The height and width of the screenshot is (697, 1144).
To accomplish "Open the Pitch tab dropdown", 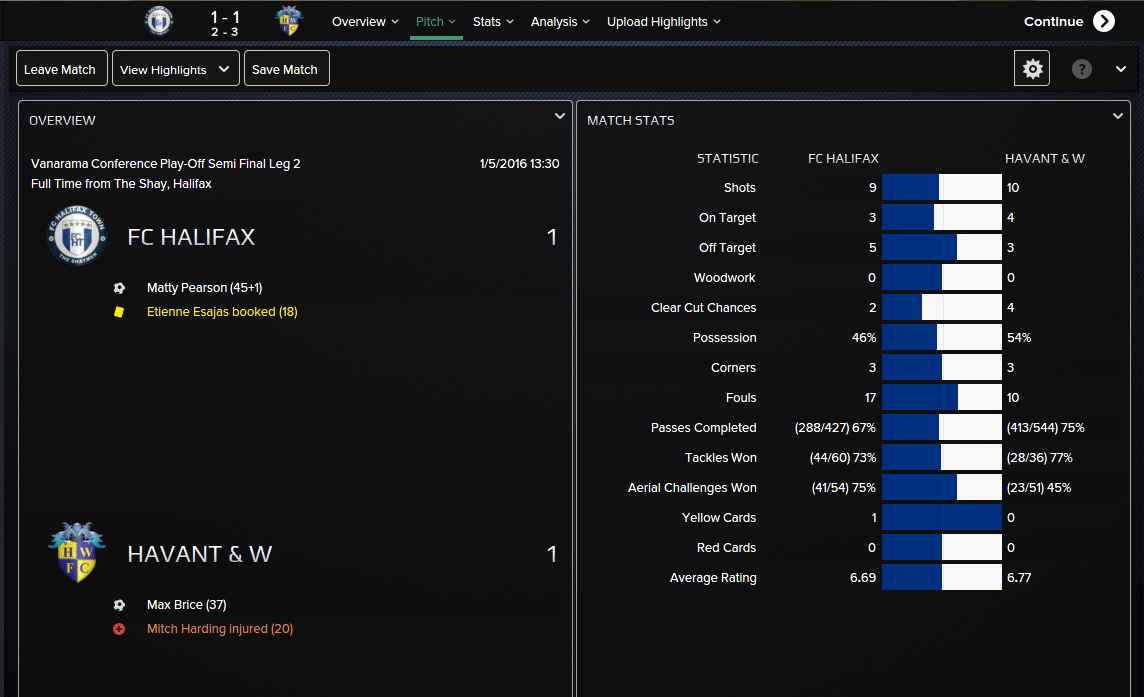I will 436,22.
